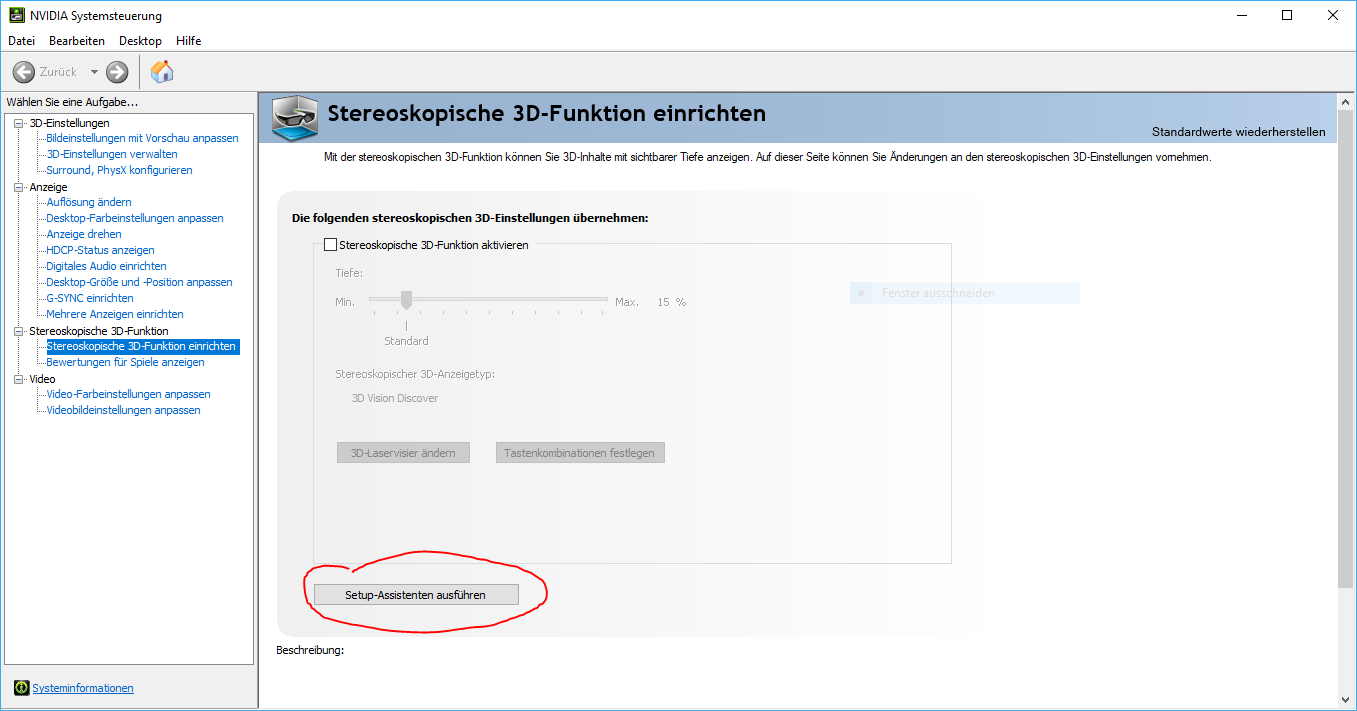Click Setup-Assistenten ausführen button
Viewport: 1357px width, 711px height.
tap(417, 595)
